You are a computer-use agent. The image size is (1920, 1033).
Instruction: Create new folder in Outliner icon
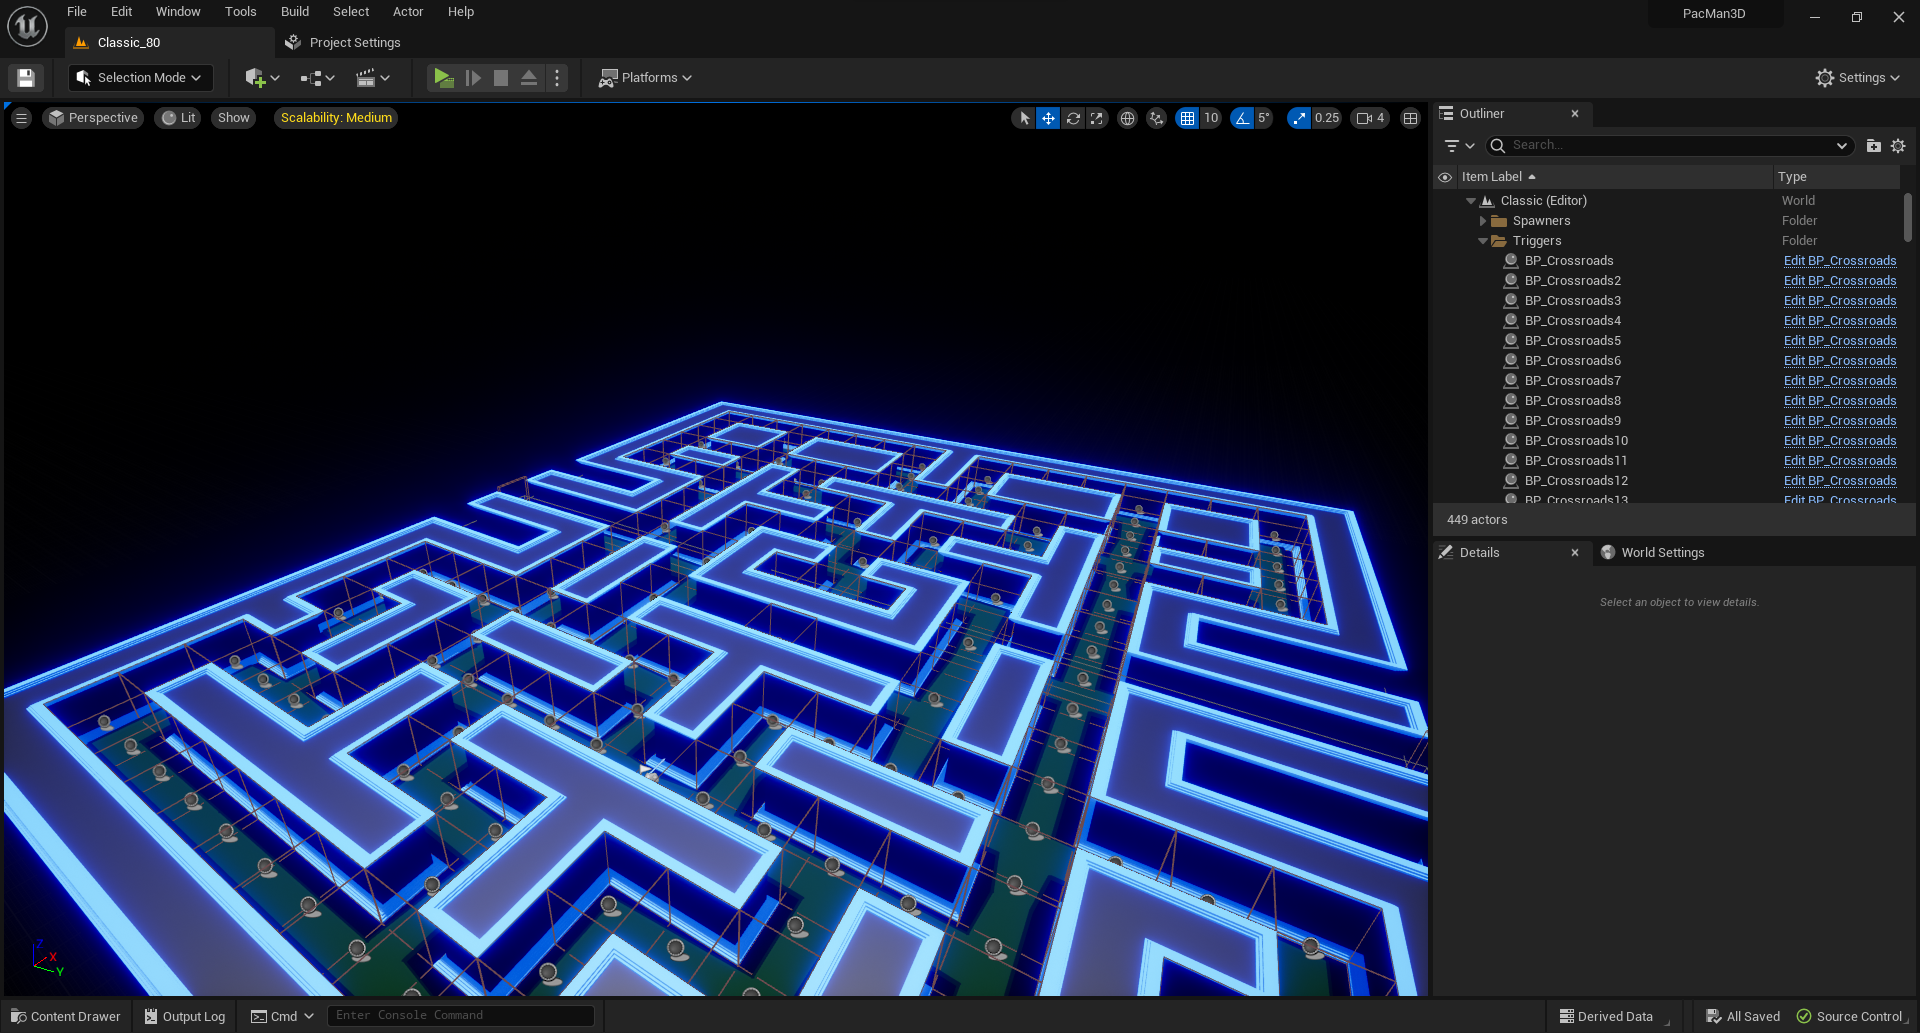pyautogui.click(x=1873, y=146)
